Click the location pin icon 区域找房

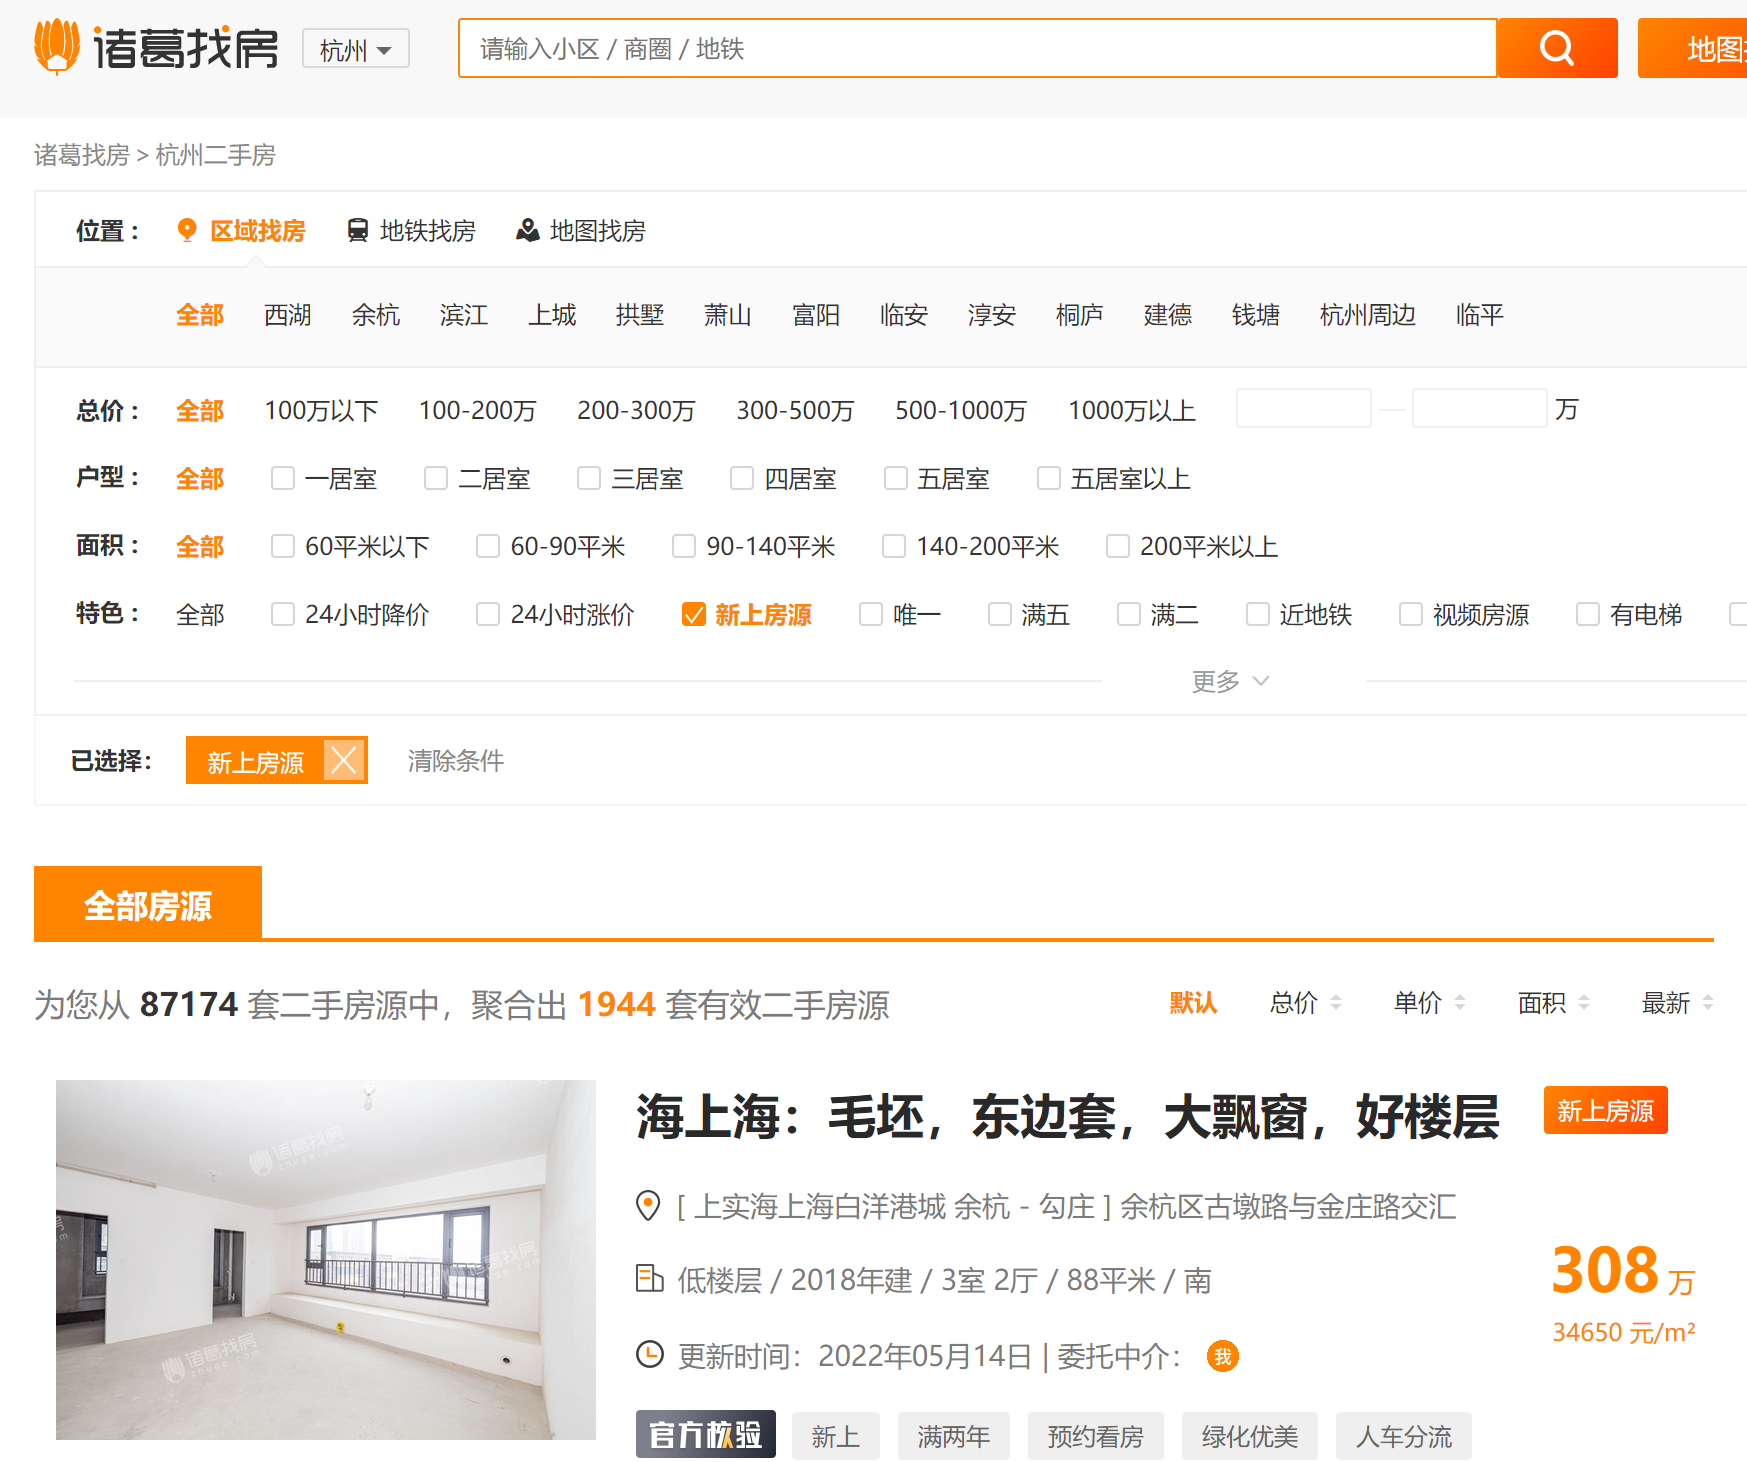(x=186, y=230)
